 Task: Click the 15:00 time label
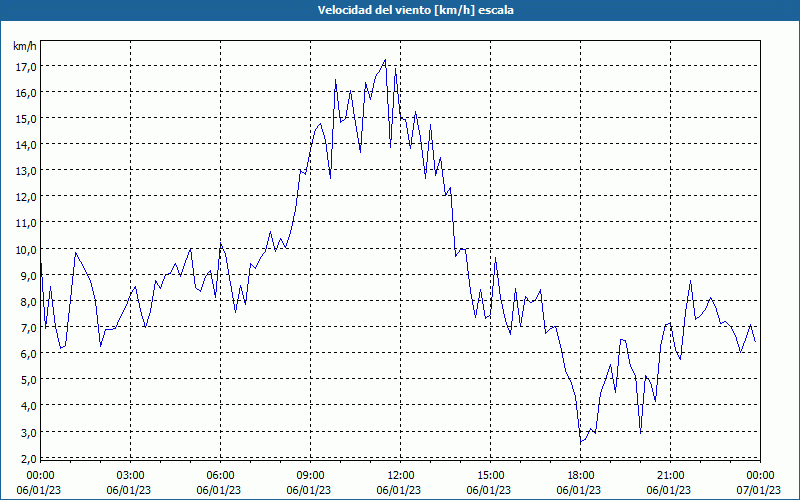point(490,476)
